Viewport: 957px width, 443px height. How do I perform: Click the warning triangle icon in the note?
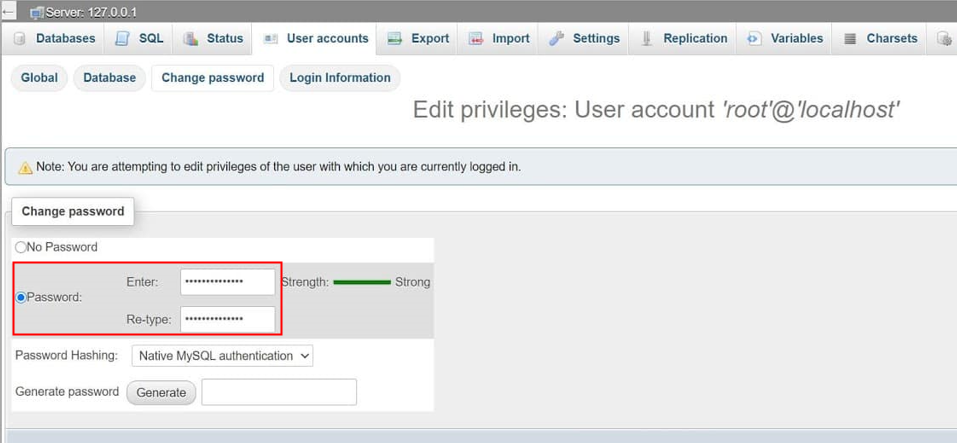(25, 167)
